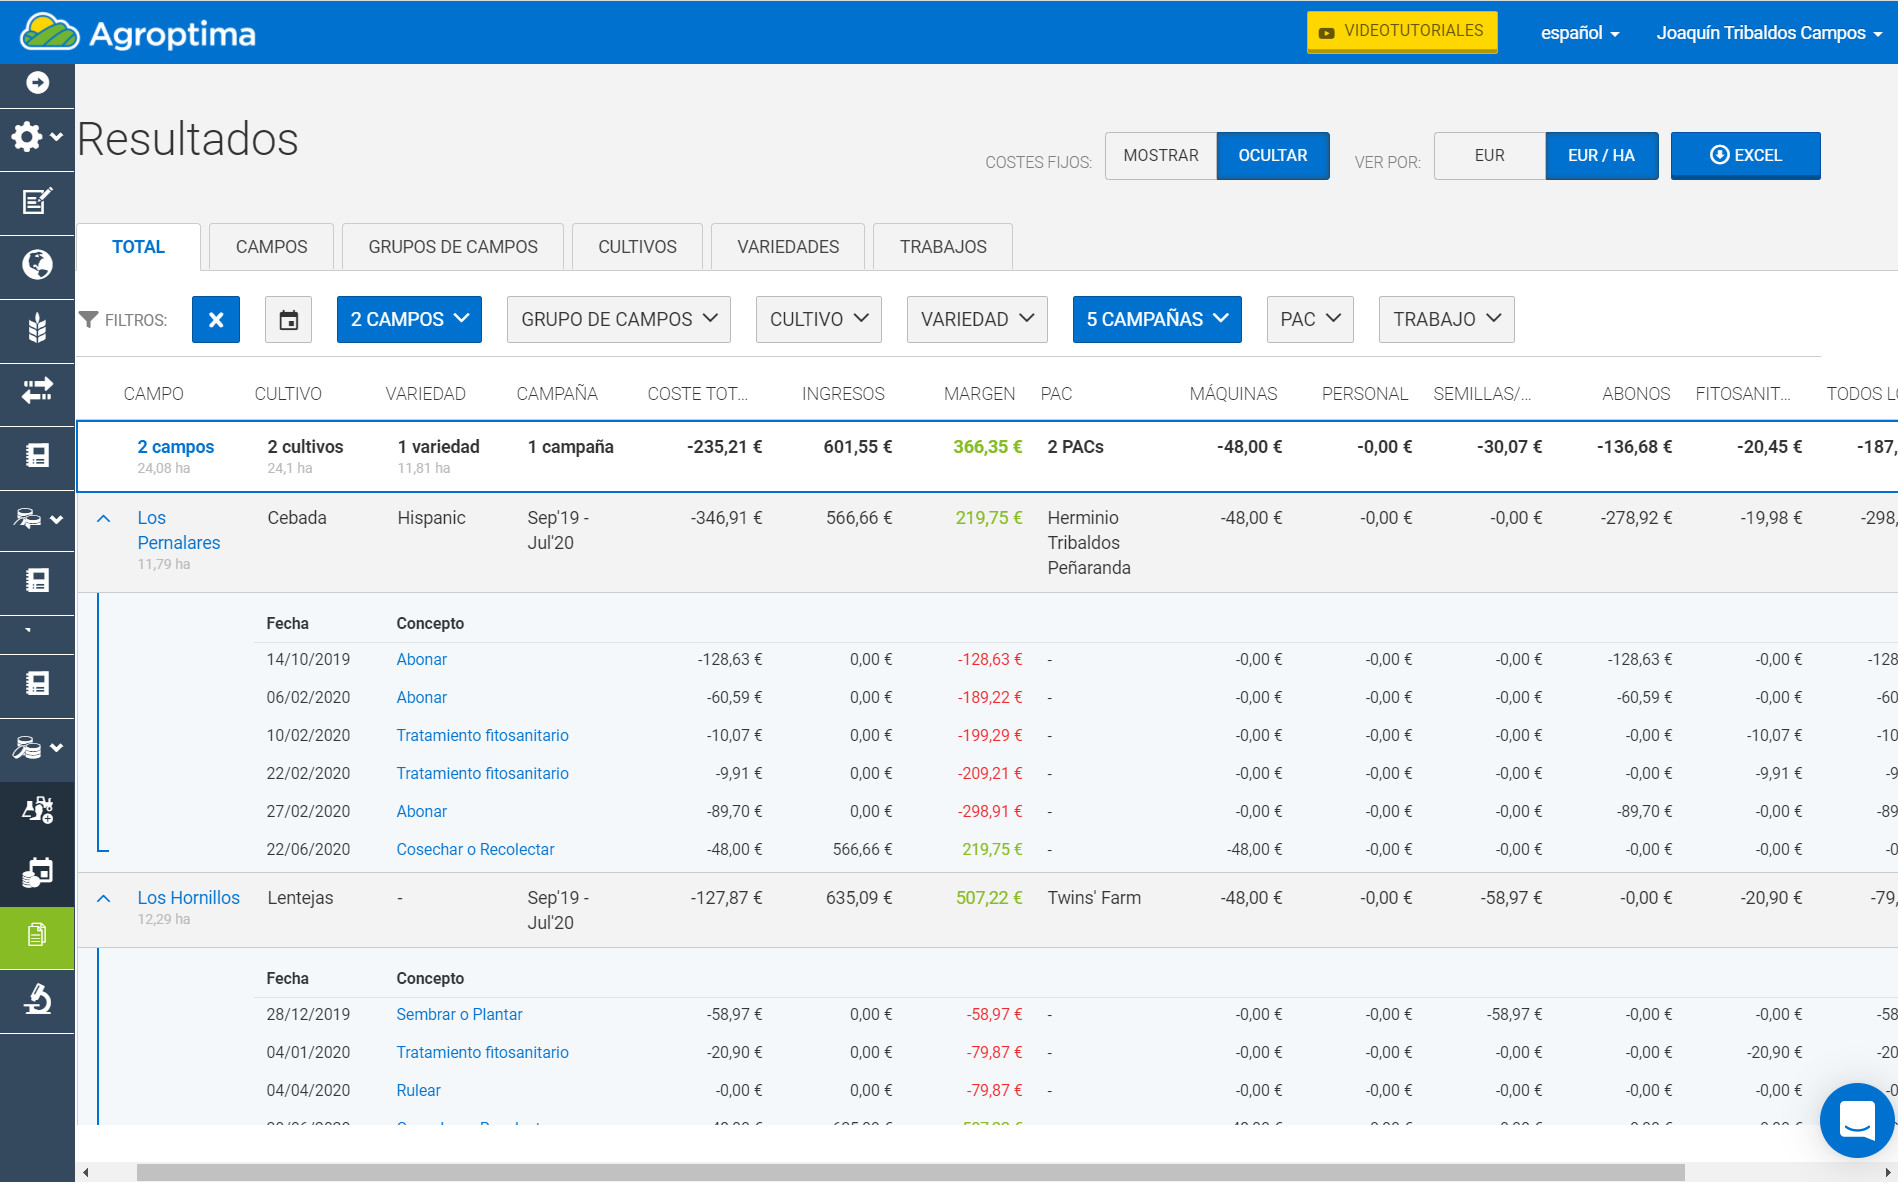Download results with the Excel button

point(1745,156)
